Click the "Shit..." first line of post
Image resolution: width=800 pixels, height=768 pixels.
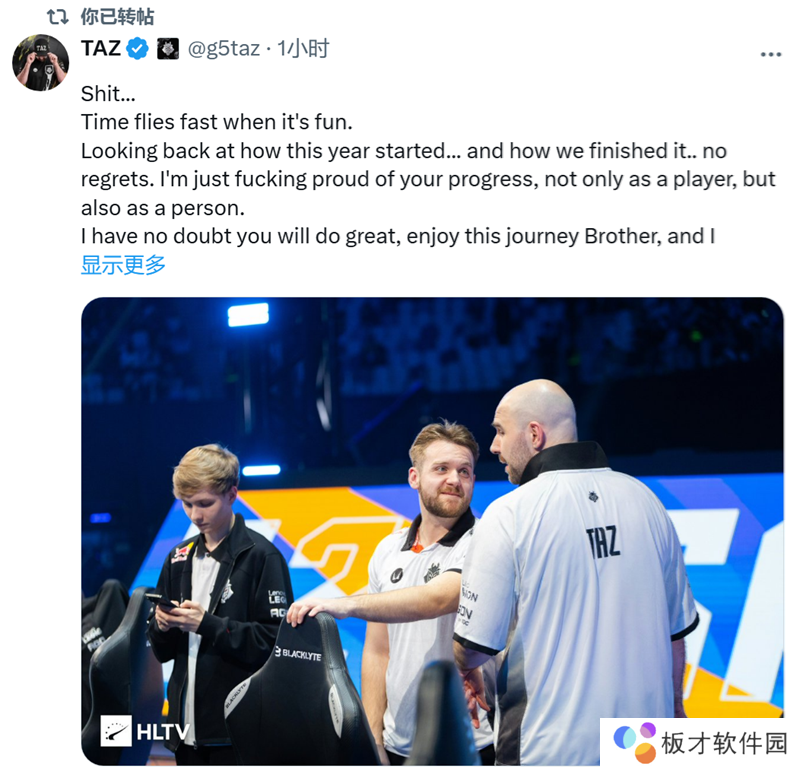pyautogui.click(x=108, y=94)
